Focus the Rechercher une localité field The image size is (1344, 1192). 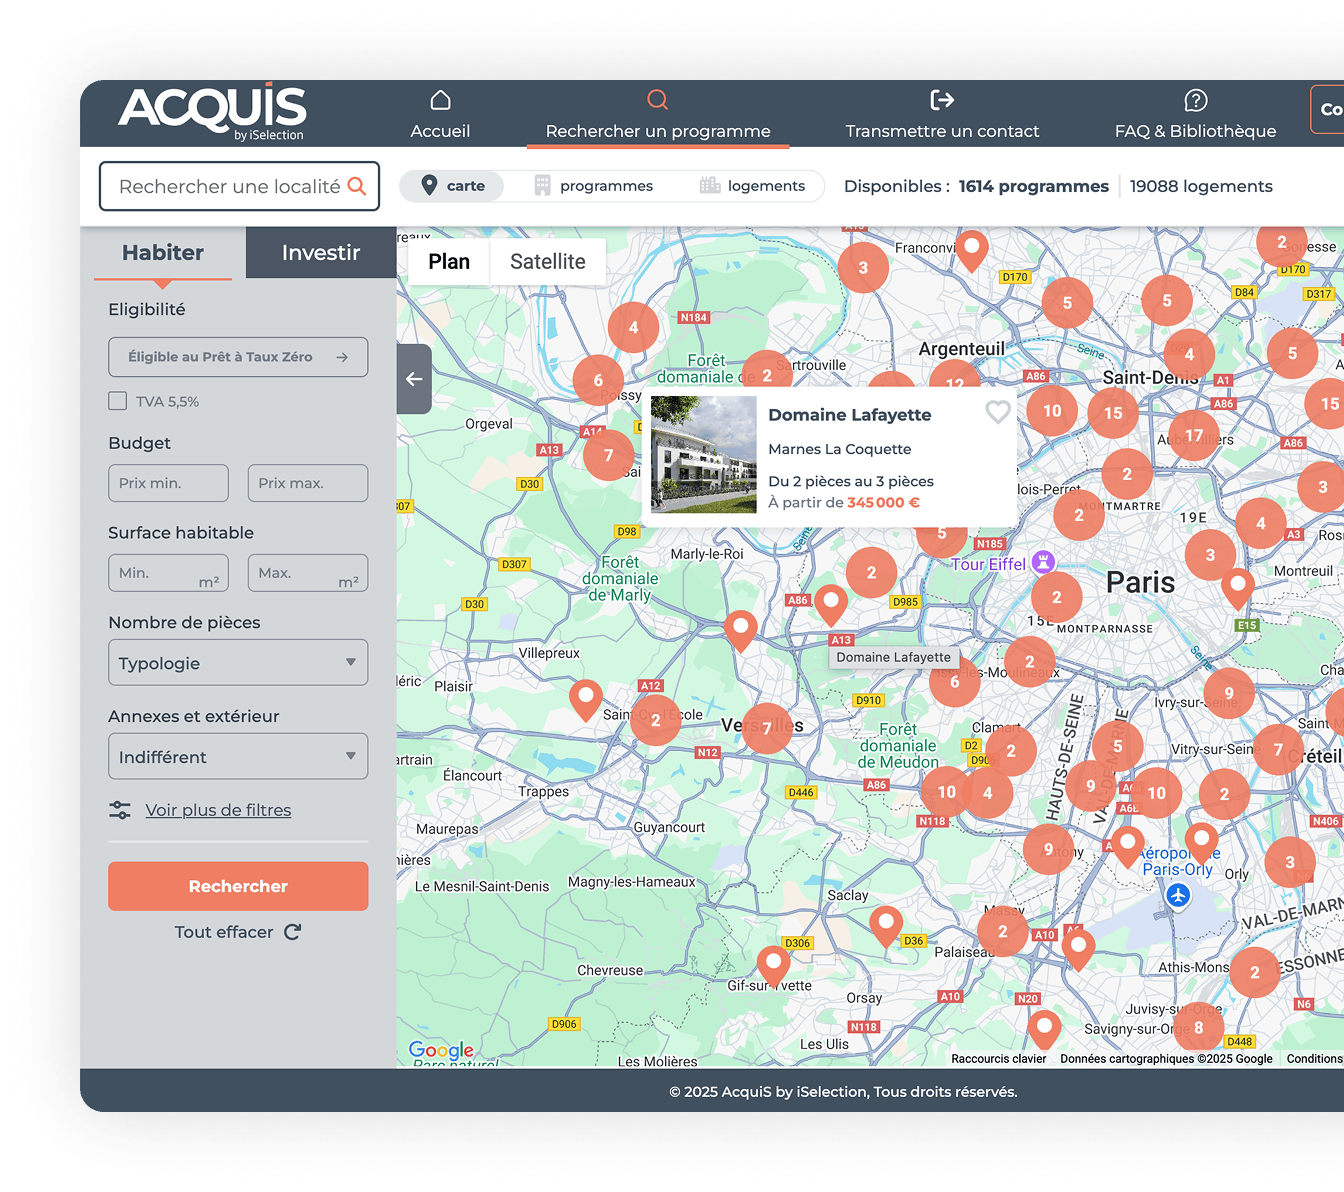(x=239, y=186)
